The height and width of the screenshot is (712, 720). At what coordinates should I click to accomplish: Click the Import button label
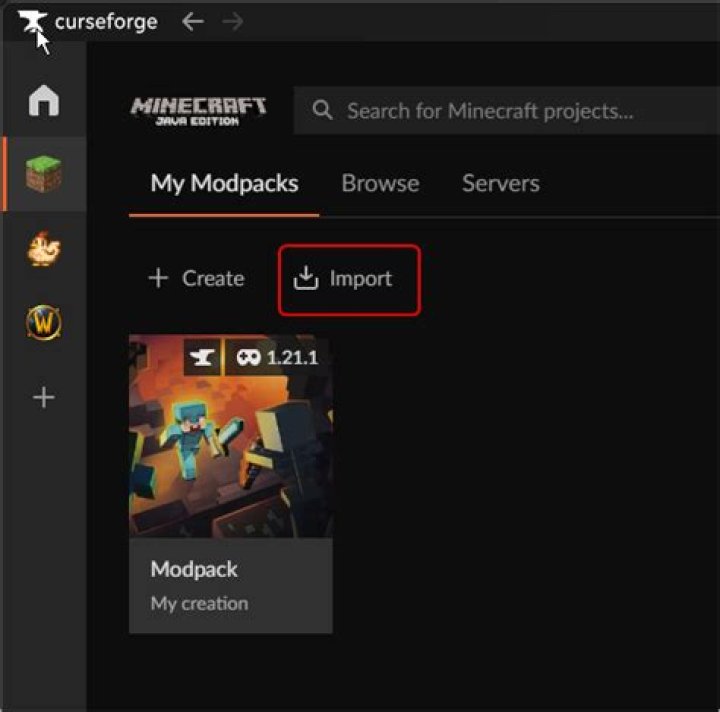[x=361, y=279]
